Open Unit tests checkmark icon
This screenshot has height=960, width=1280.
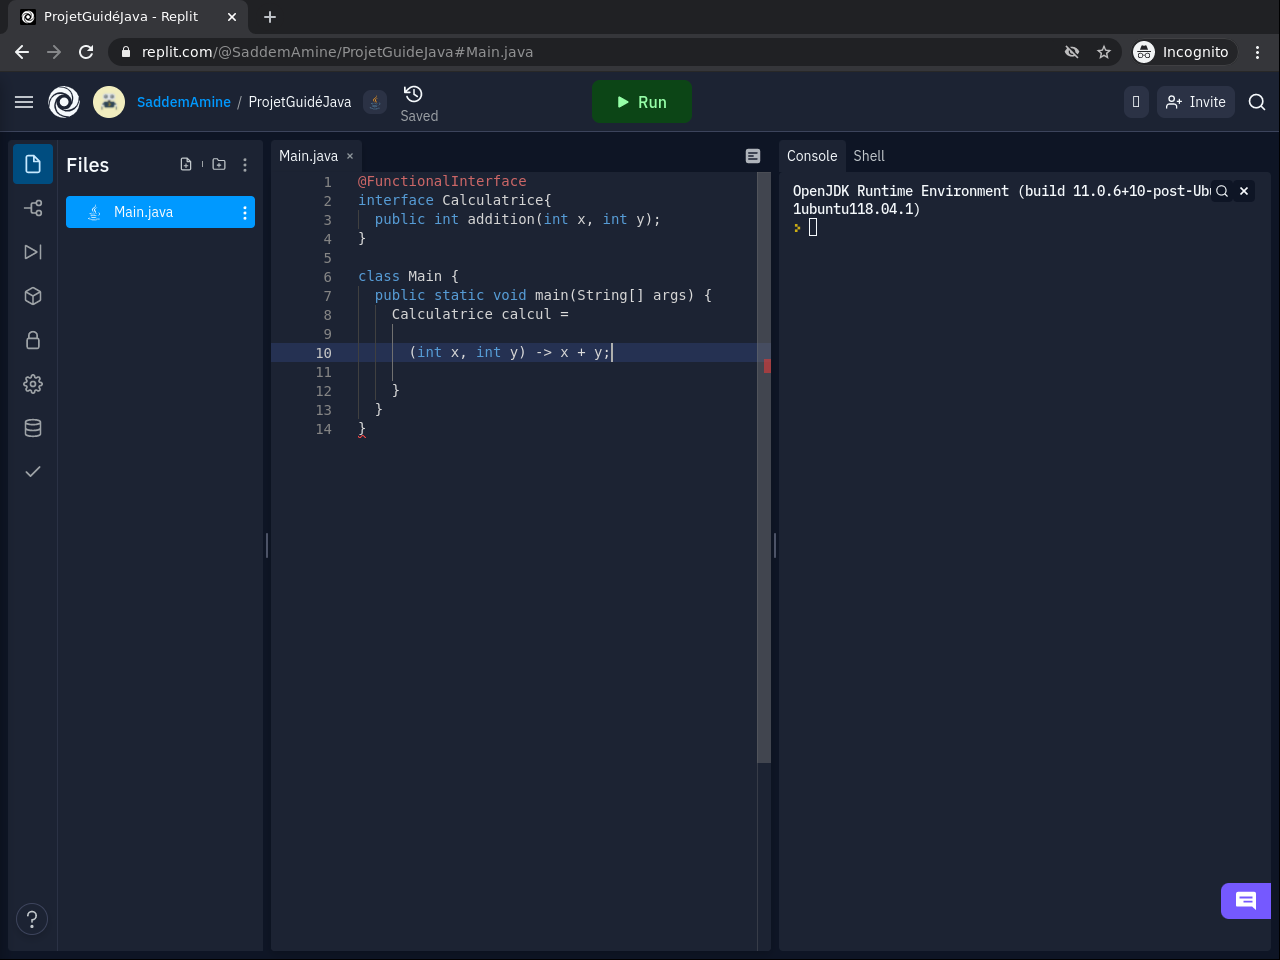33,472
